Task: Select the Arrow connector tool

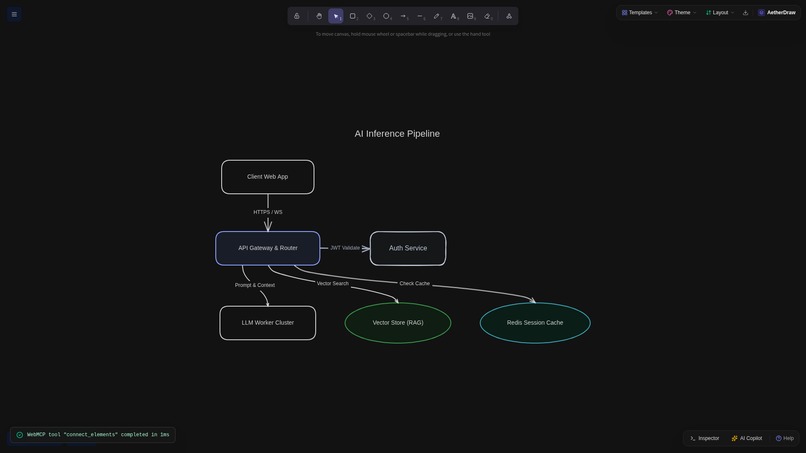Action: pyautogui.click(x=404, y=16)
